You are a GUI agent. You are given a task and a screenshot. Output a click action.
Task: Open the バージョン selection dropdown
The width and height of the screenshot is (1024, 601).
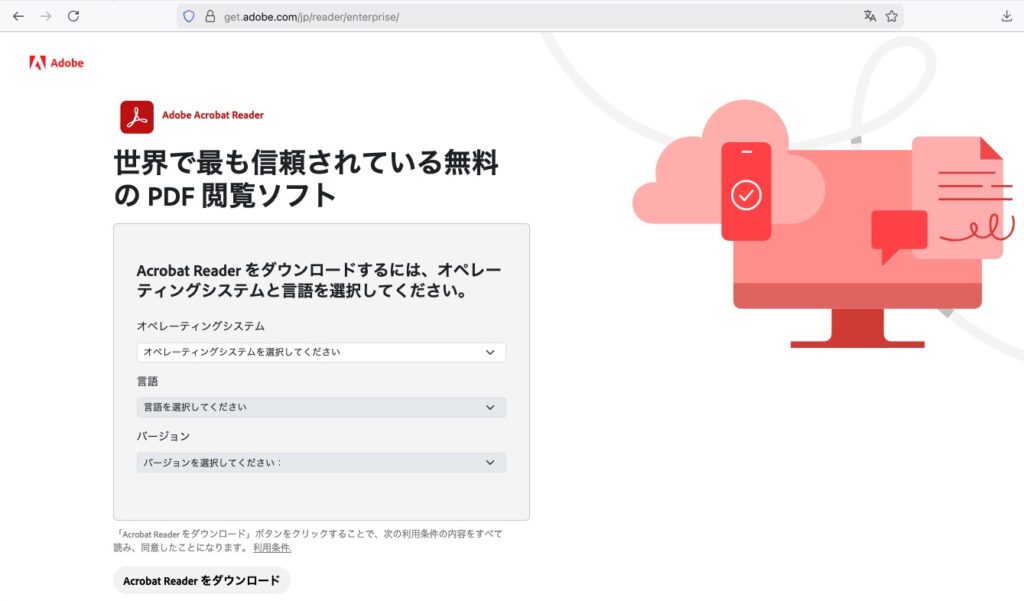321,462
